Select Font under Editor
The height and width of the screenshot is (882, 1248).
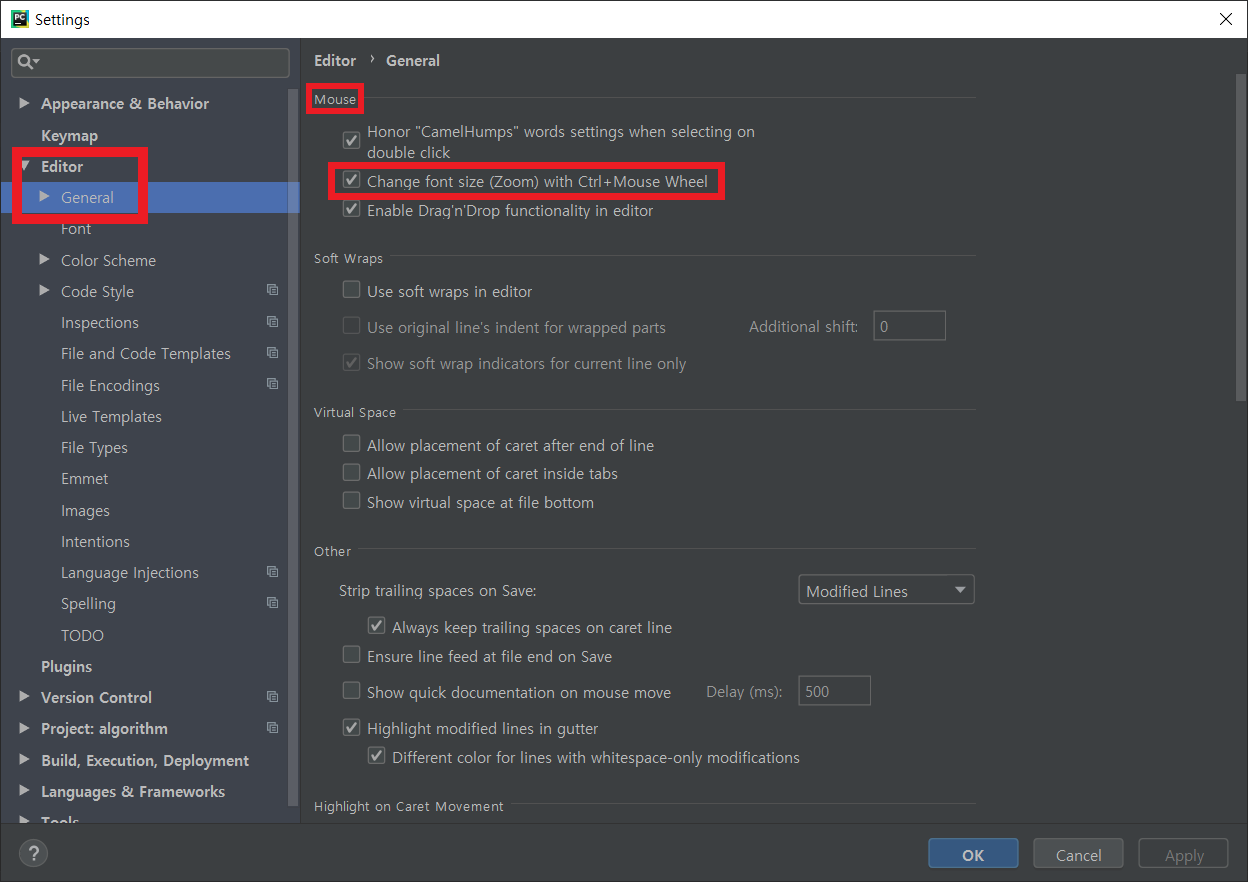(76, 228)
